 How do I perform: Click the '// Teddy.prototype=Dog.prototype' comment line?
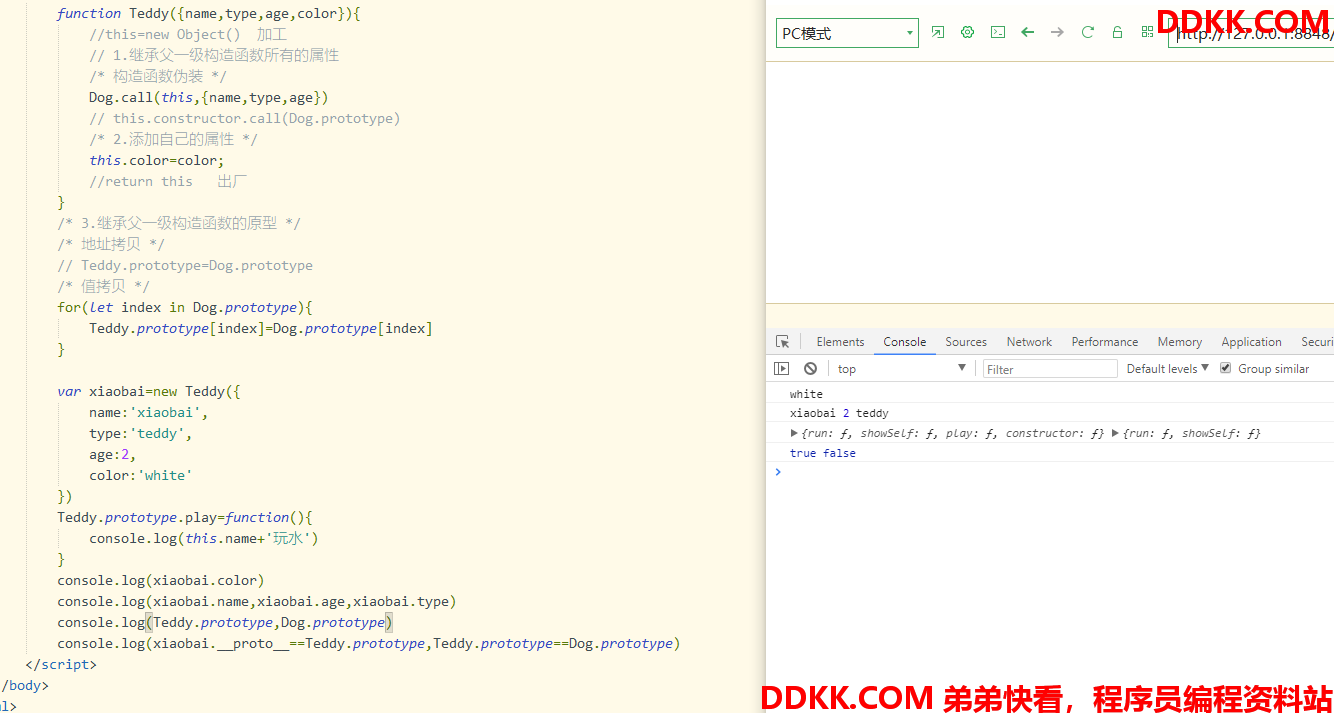point(185,265)
